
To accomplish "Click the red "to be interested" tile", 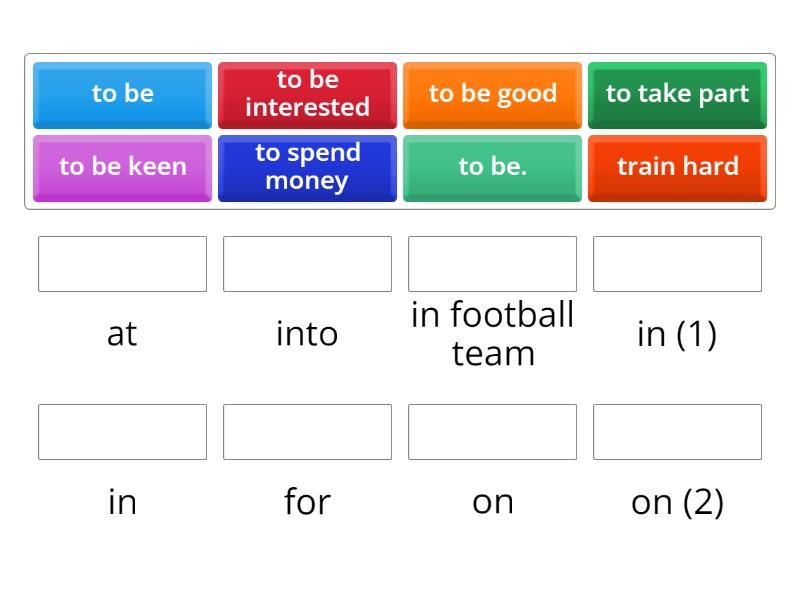I will click(x=307, y=94).
